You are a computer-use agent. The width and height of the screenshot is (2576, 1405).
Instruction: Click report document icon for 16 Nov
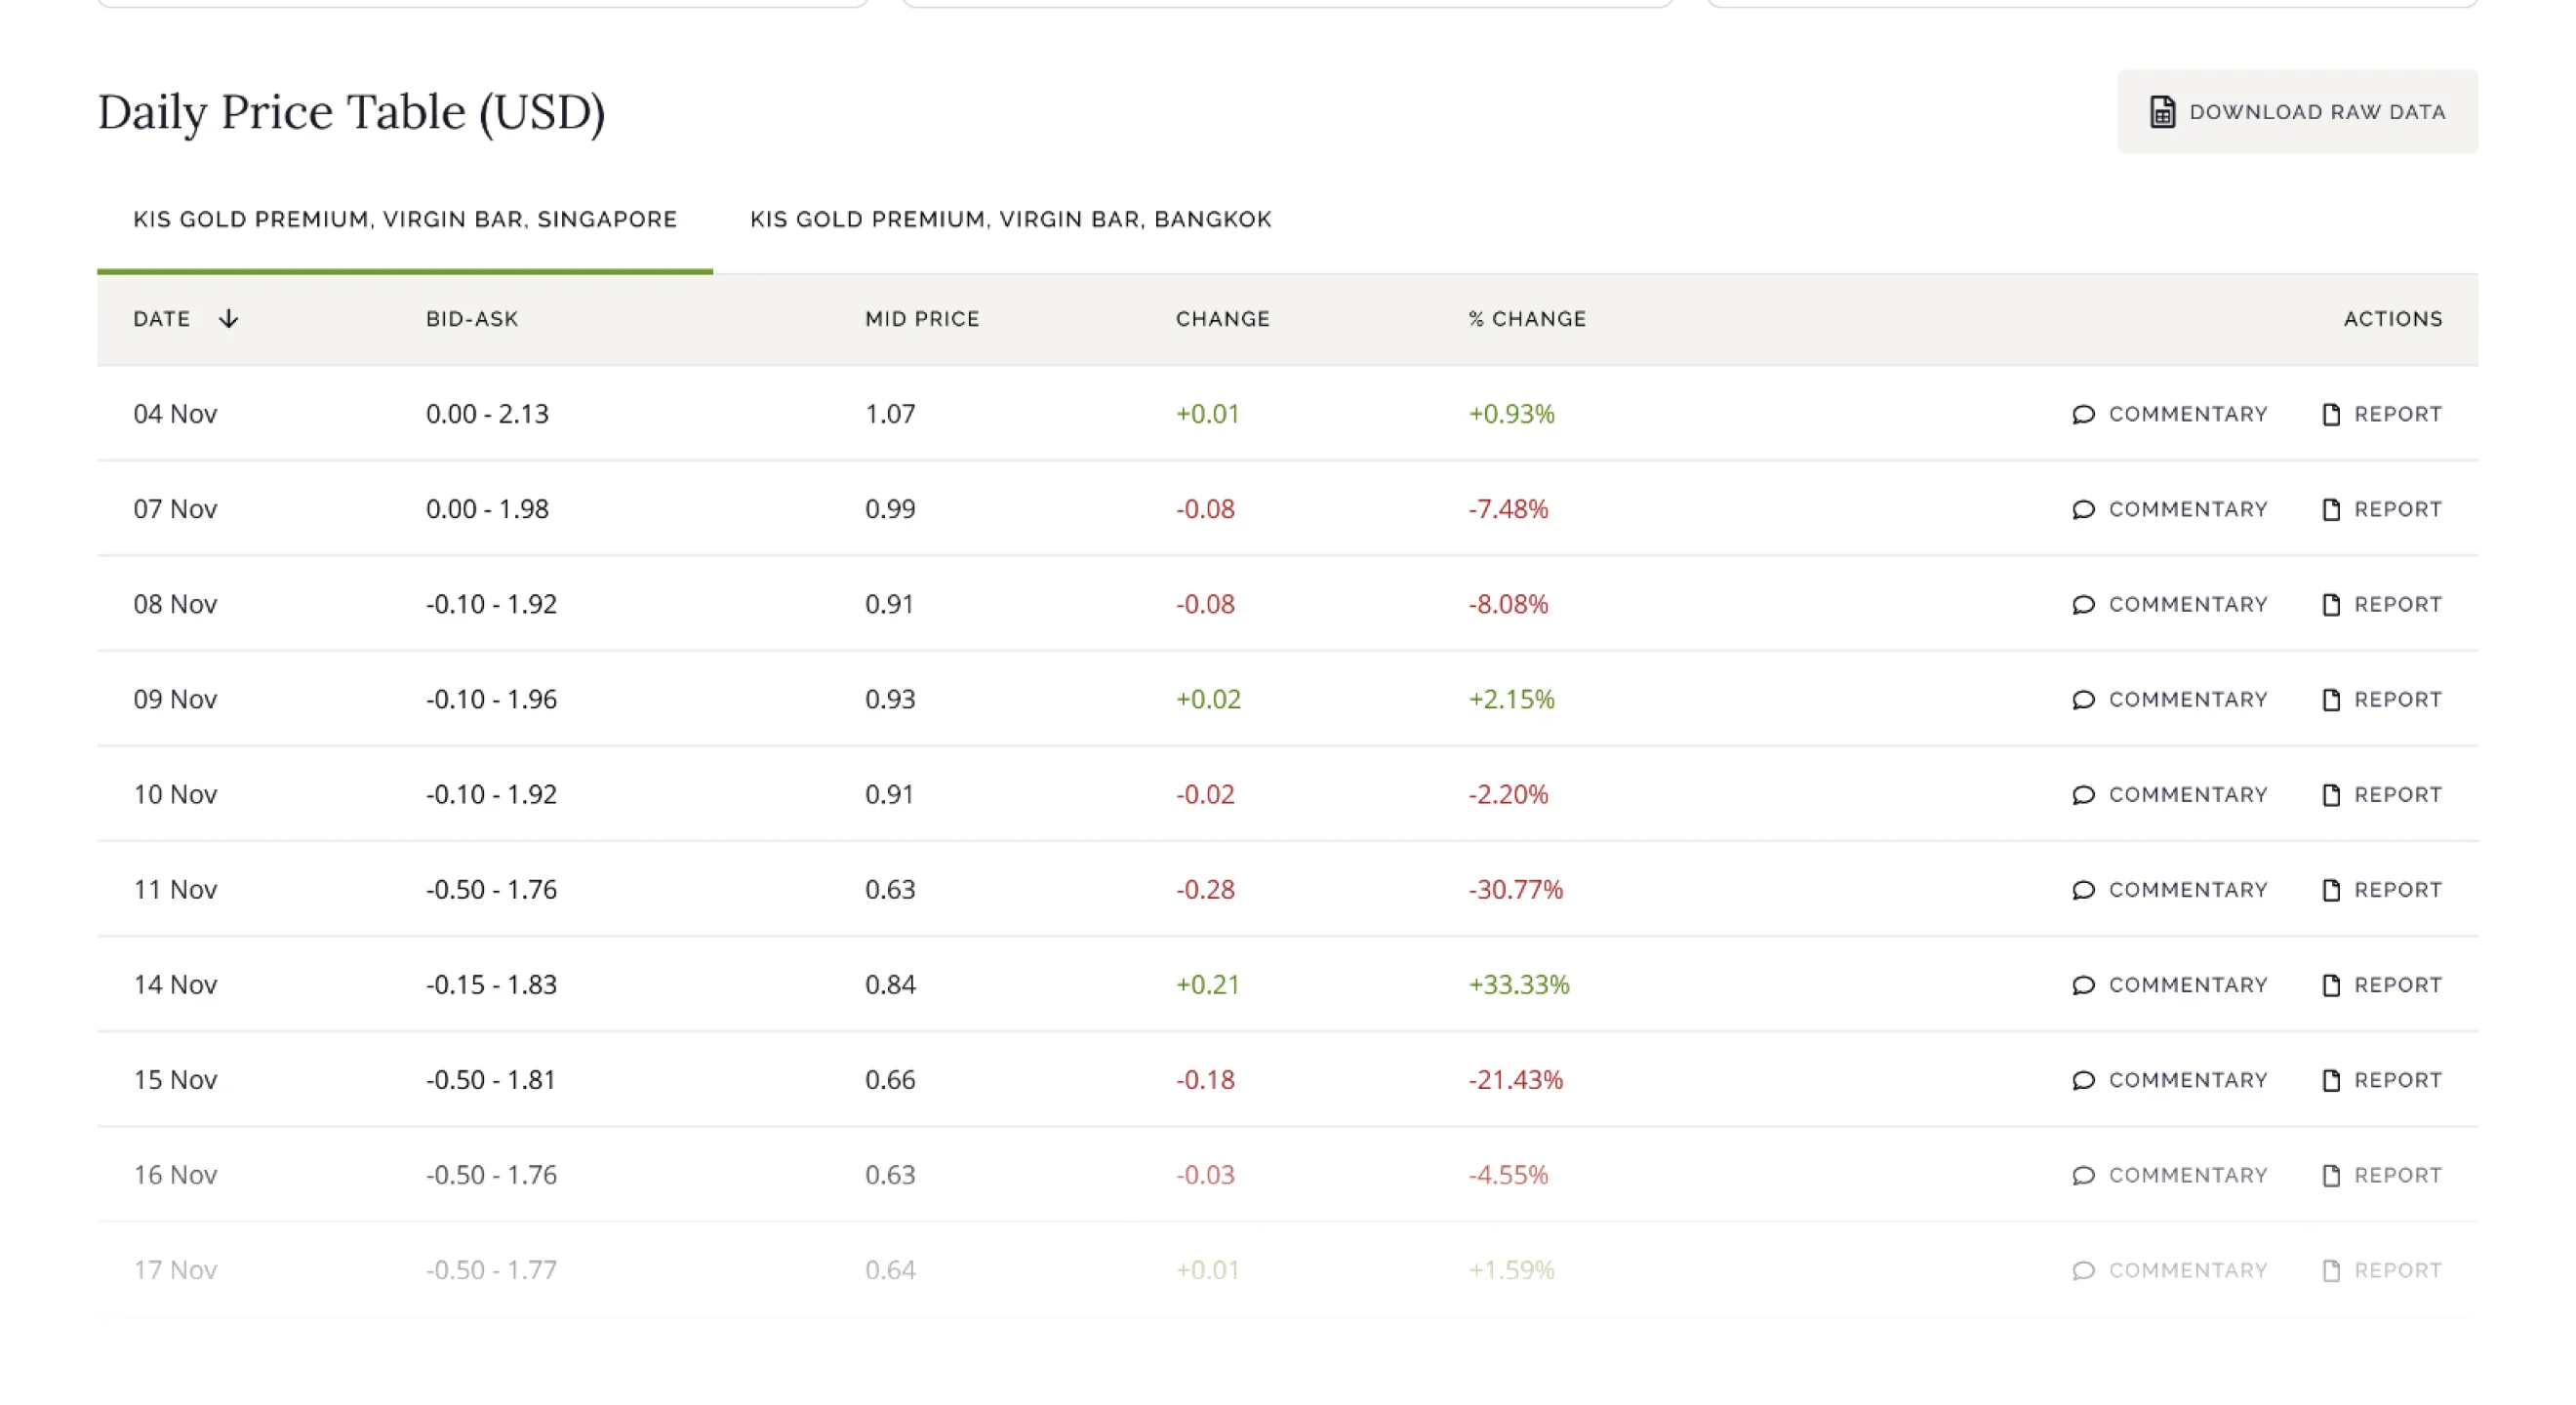2331,1176
